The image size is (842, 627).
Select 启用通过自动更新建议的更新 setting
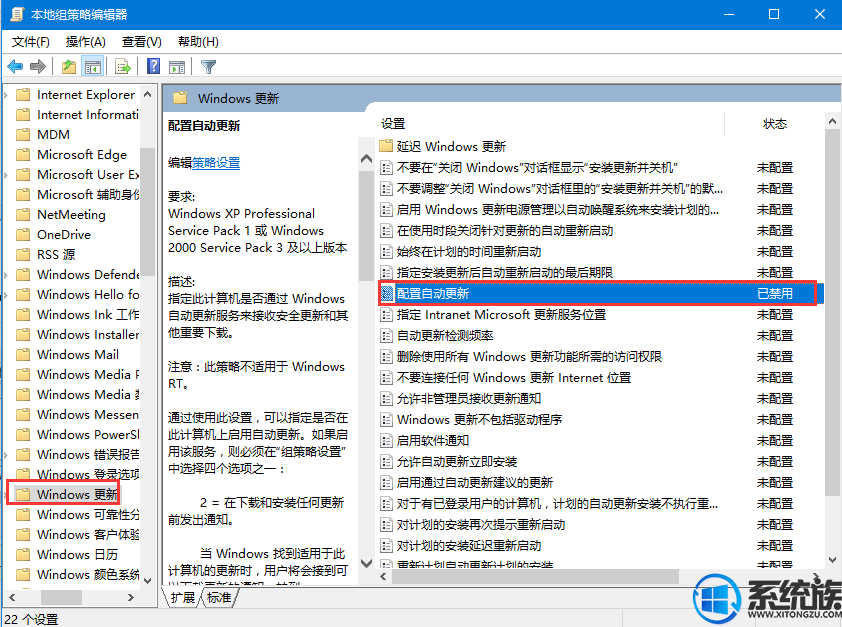point(475,483)
